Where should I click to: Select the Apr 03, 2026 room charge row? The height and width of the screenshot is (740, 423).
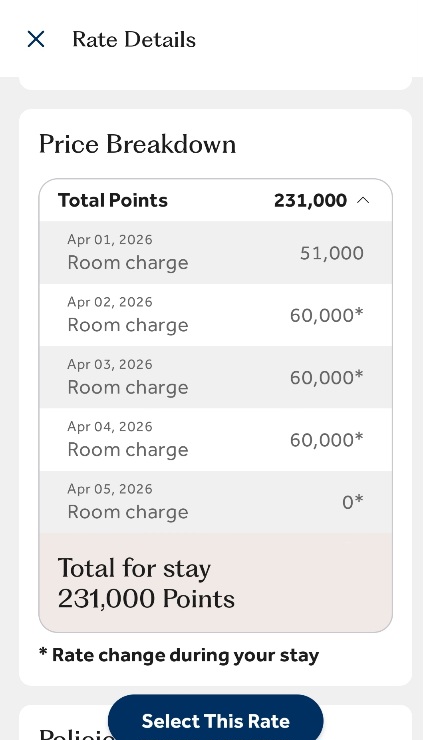point(216,377)
